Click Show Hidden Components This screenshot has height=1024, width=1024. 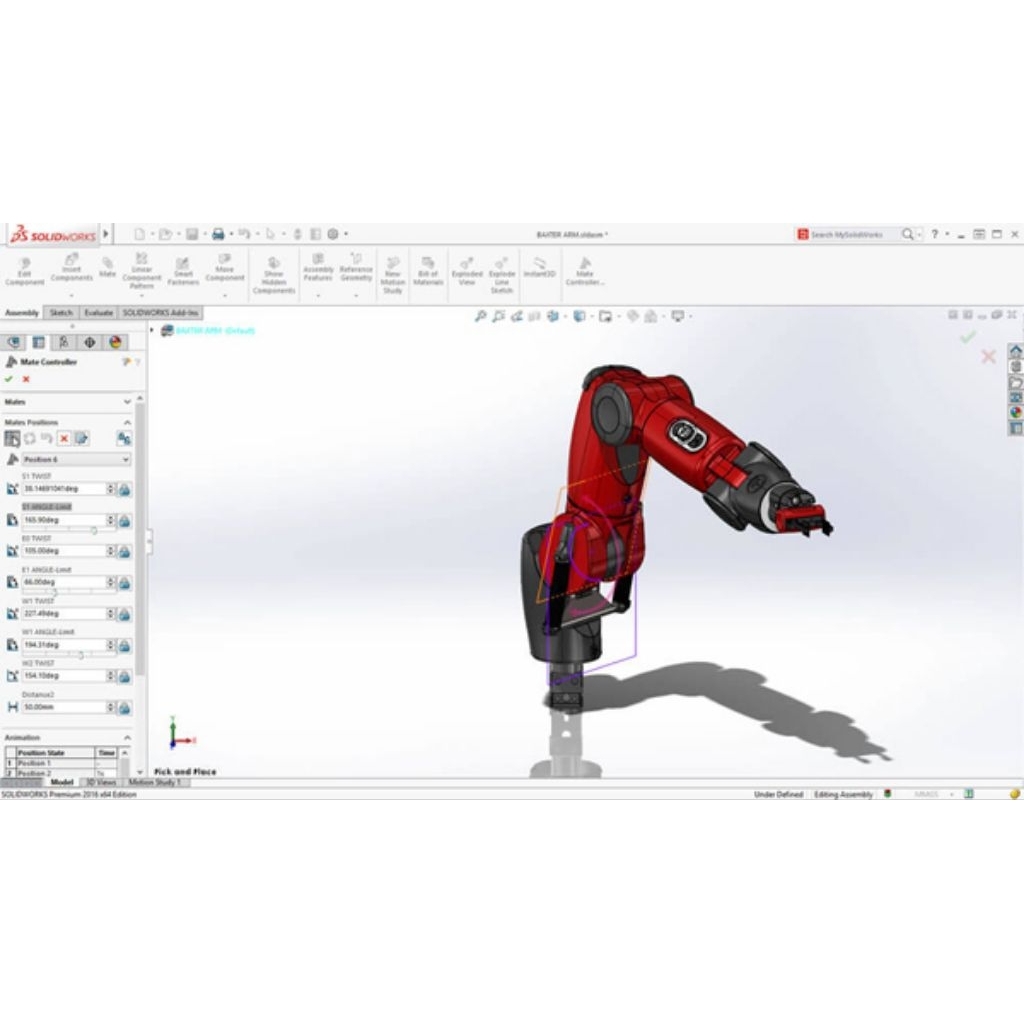coord(274,275)
